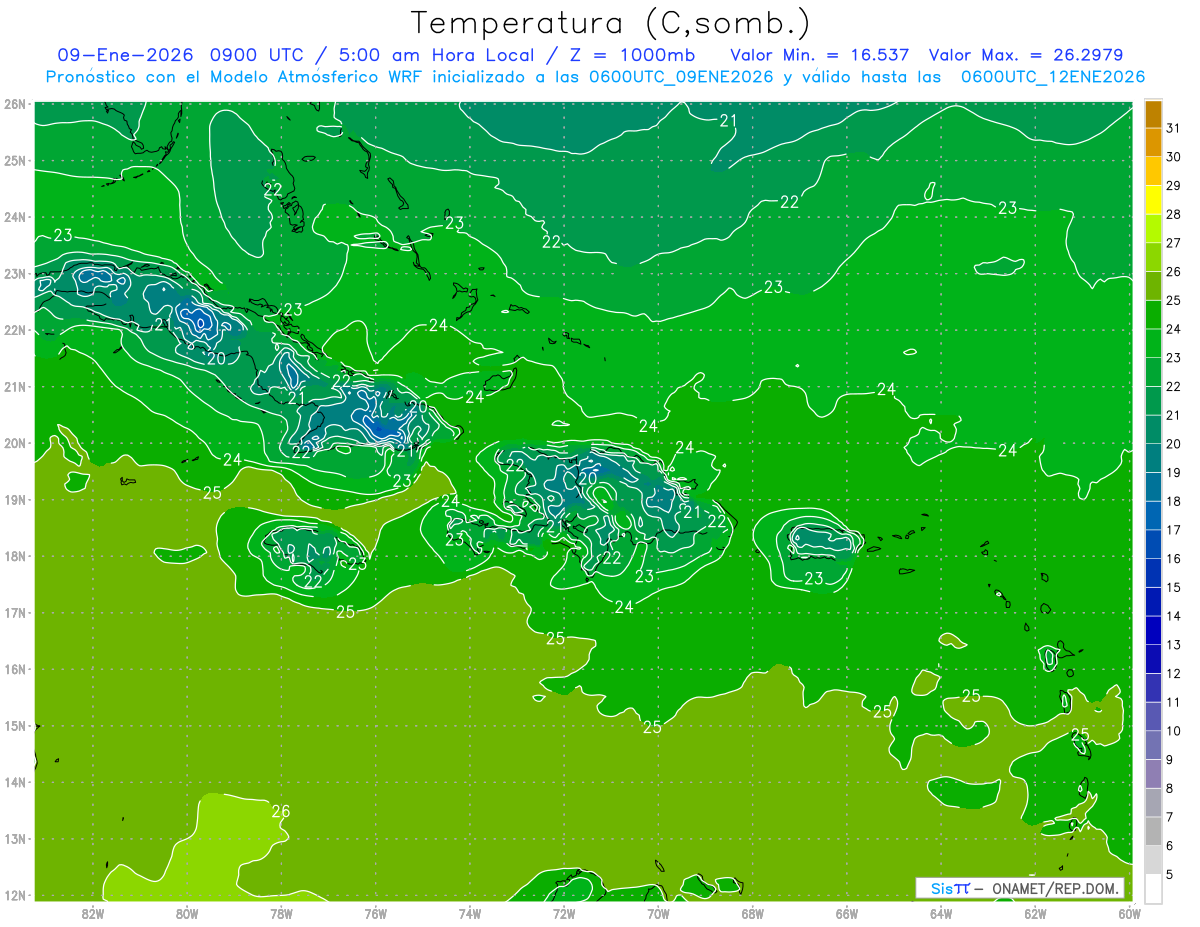The width and height of the screenshot is (1200, 927).
Task: Pick the brown swatch above colorbar 31
Action: [x=1153, y=114]
